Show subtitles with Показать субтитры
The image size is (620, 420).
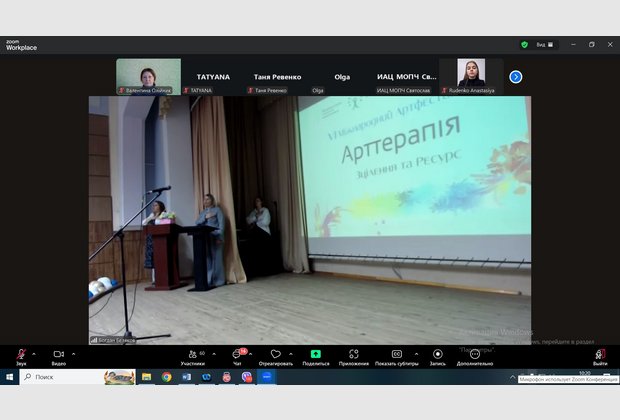click(396, 355)
